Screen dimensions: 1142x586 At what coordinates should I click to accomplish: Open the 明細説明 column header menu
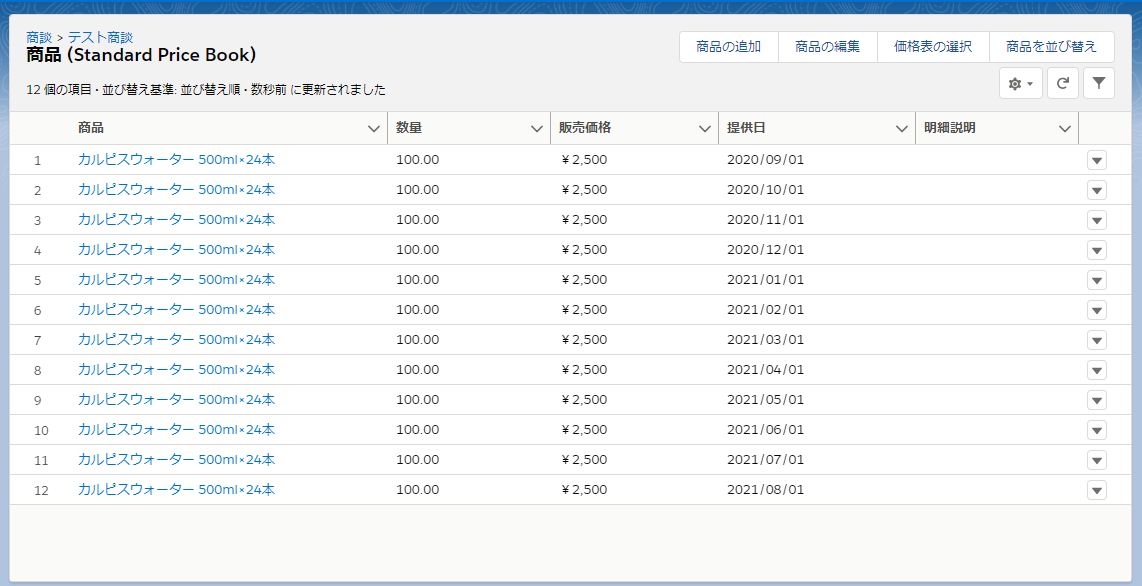pos(1065,129)
